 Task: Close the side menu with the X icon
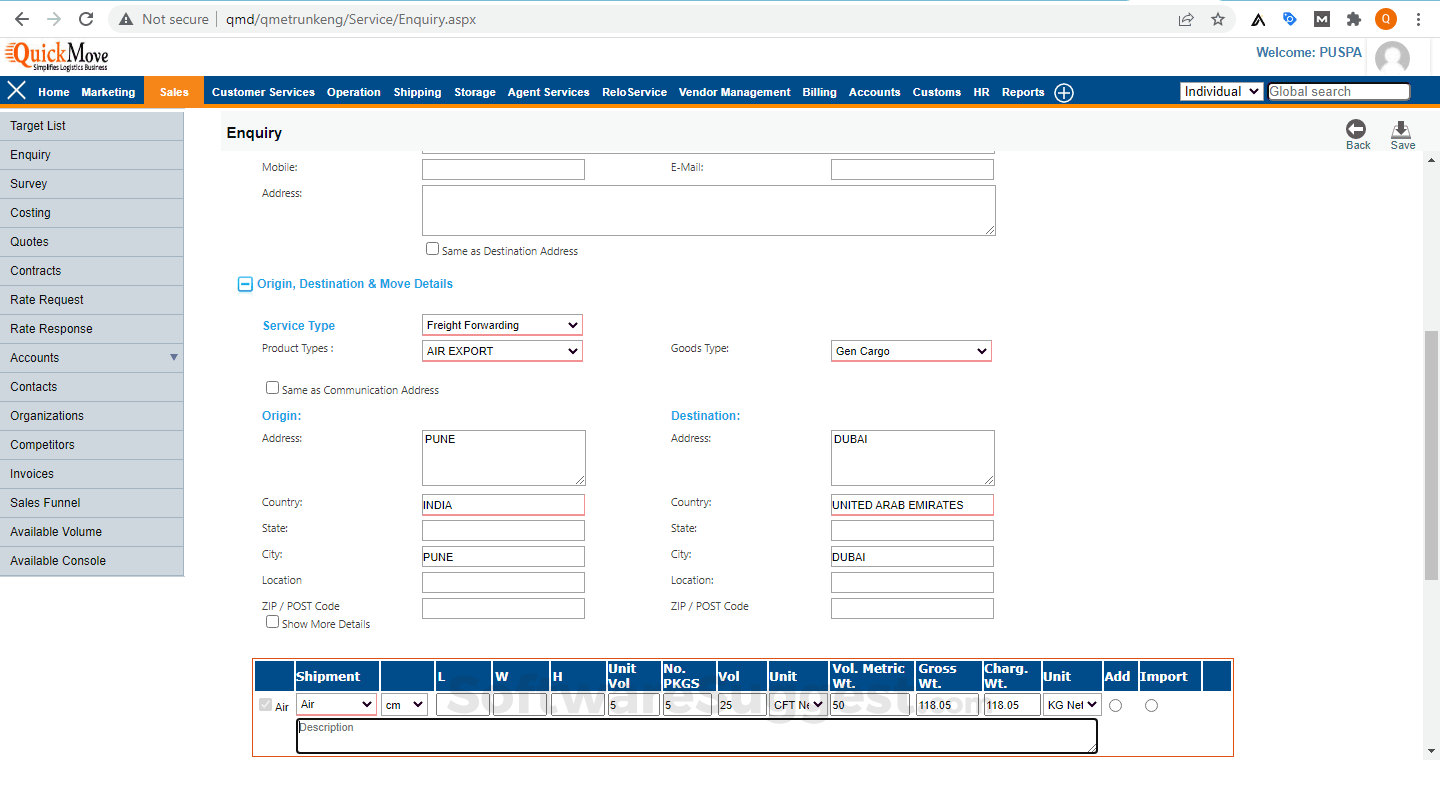click(16, 91)
